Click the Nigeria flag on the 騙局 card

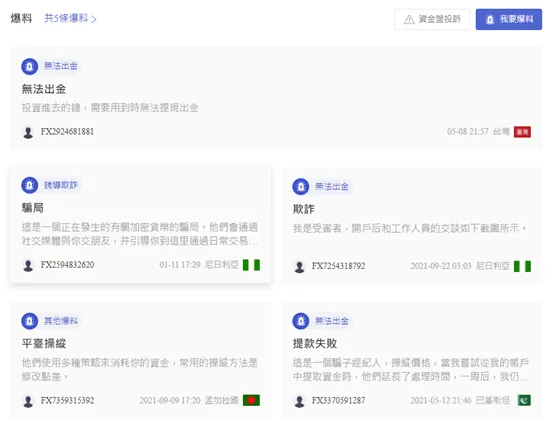(251, 265)
